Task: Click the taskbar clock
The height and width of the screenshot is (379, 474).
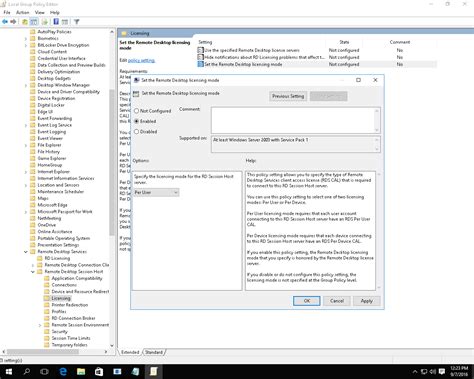Action: coord(459,371)
